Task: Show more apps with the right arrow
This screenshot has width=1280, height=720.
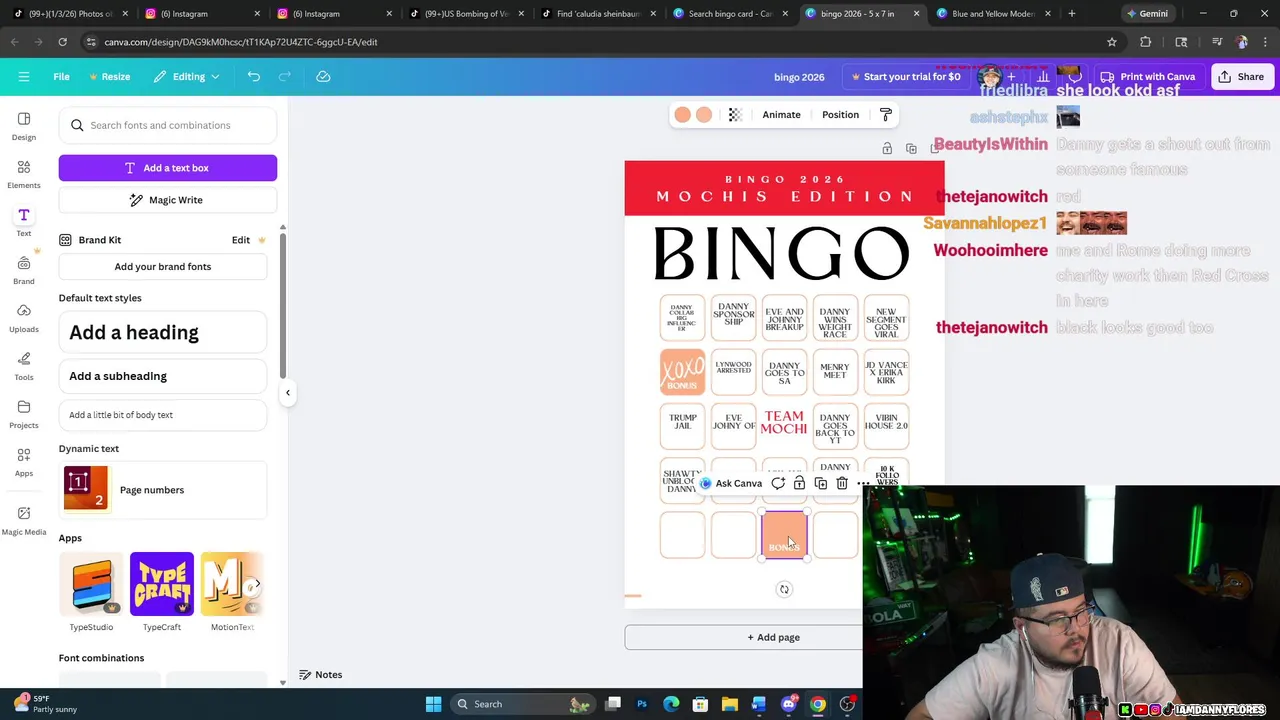Action: click(257, 584)
